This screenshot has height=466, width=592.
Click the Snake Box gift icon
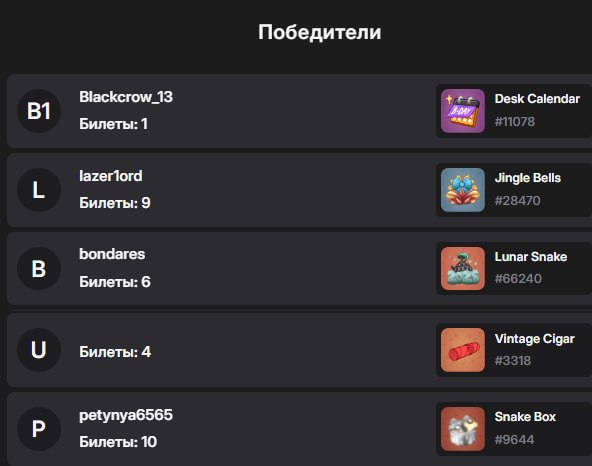pos(462,429)
